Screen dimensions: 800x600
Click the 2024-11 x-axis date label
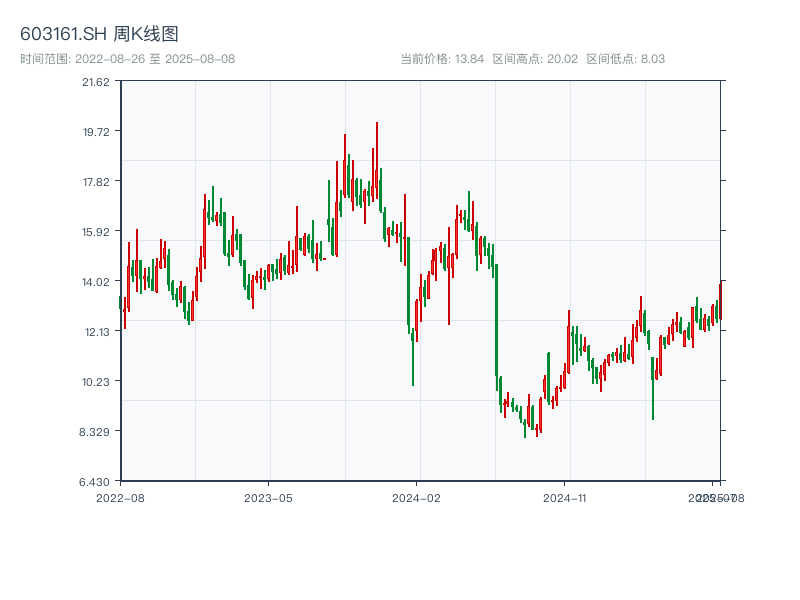[564, 497]
